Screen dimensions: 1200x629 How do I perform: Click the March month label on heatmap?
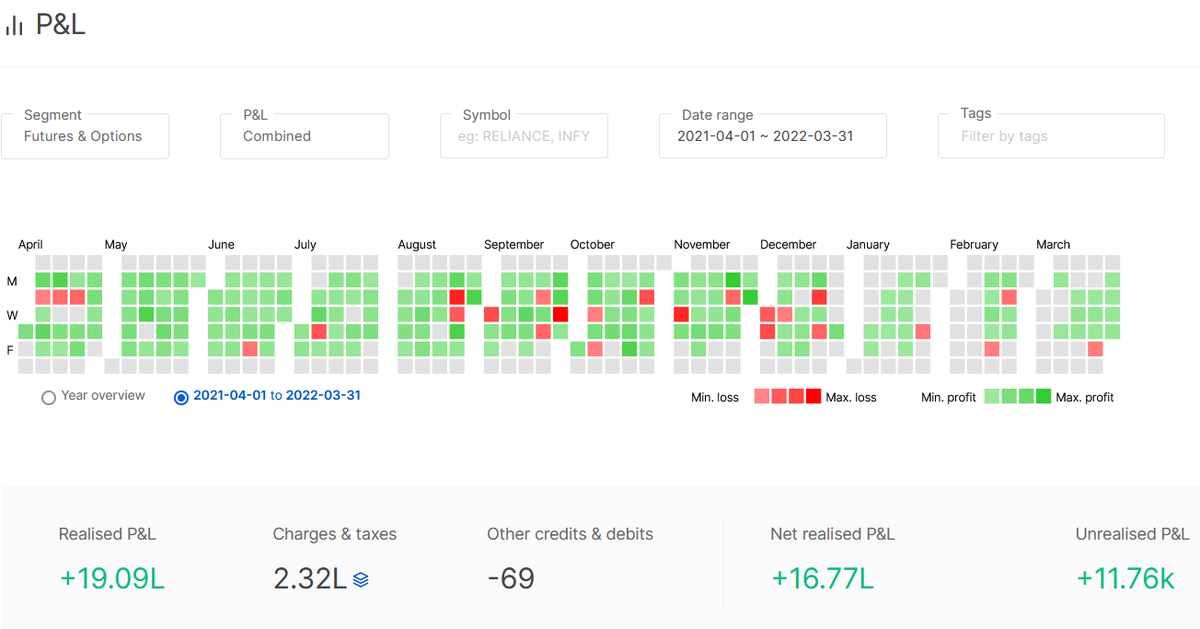1053,245
